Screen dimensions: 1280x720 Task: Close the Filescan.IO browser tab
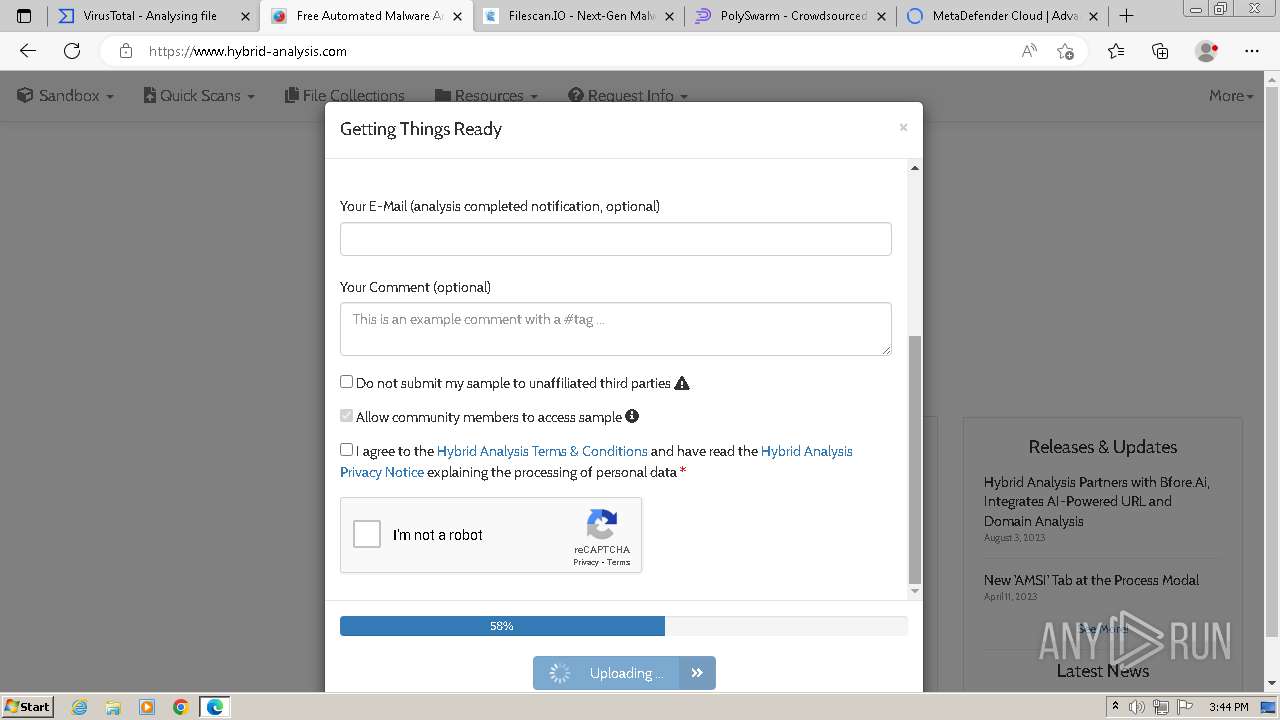pos(669,16)
